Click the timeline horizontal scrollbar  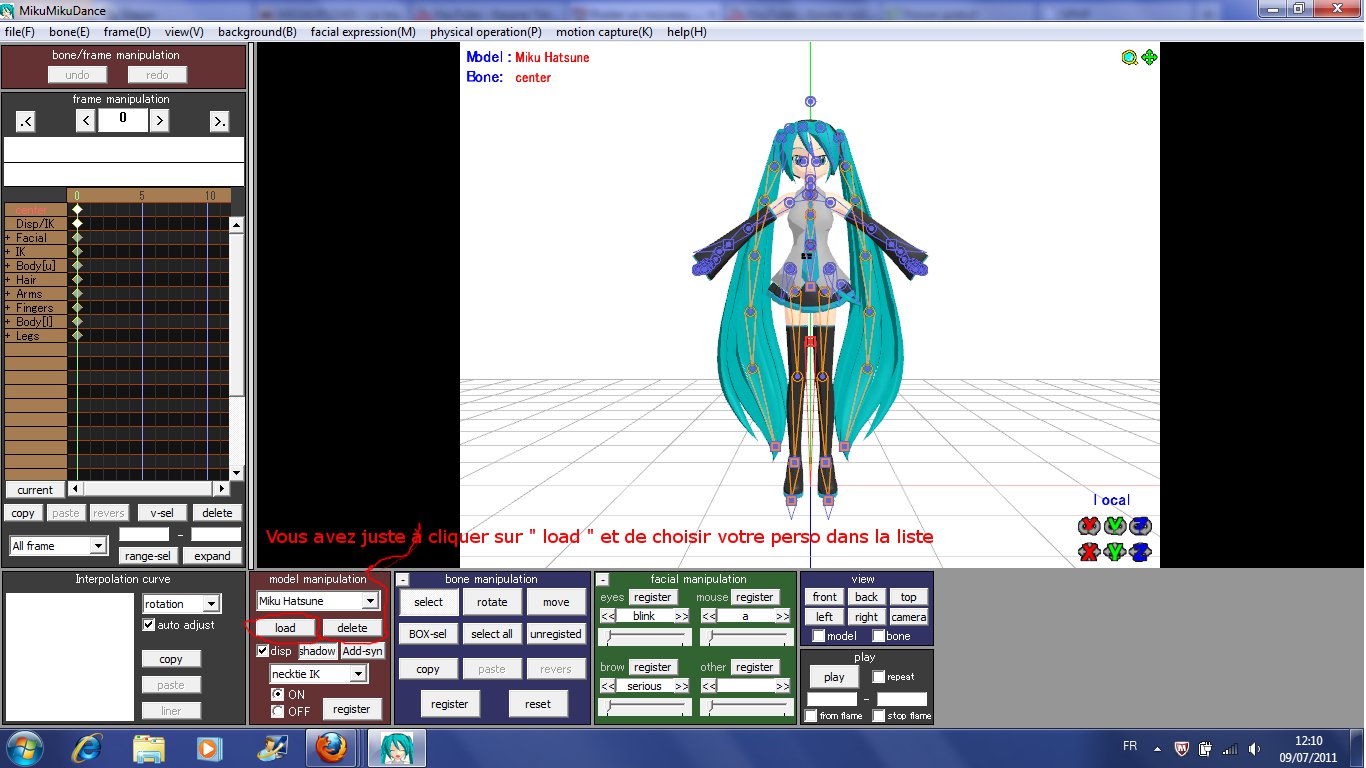click(x=150, y=489)
